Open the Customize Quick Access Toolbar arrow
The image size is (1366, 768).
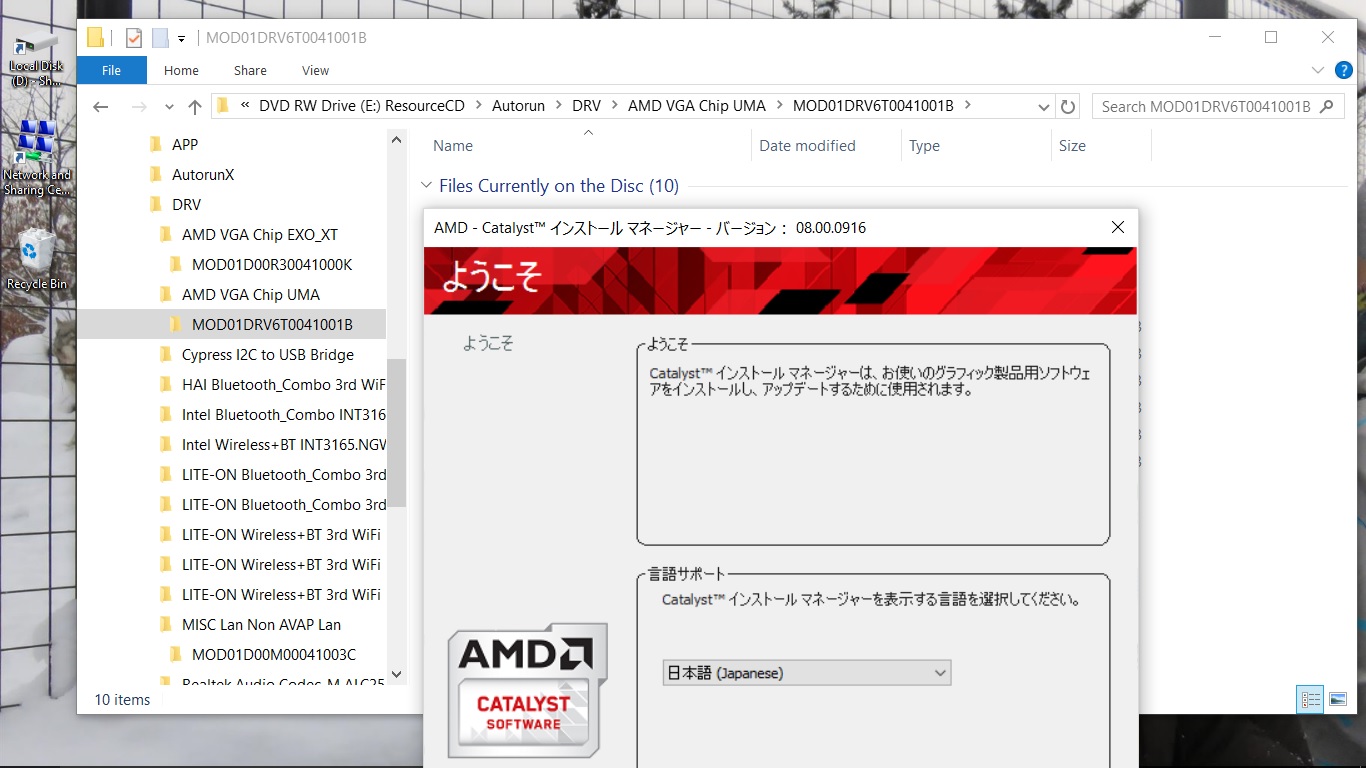pos(181,39)
